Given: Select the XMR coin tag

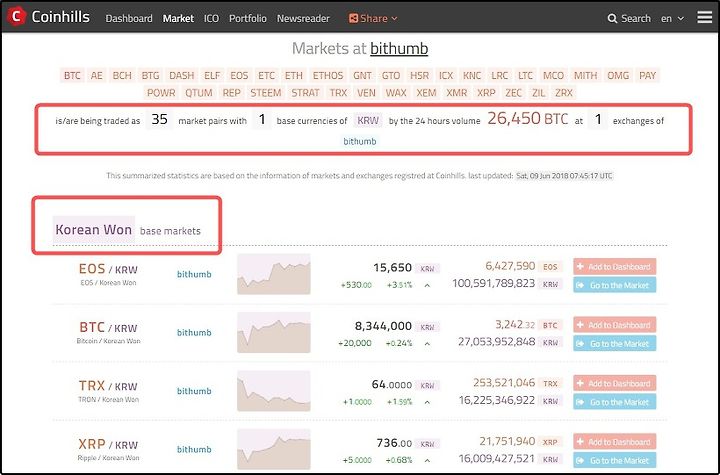Looking at the screenshot, I should (456, 93).
